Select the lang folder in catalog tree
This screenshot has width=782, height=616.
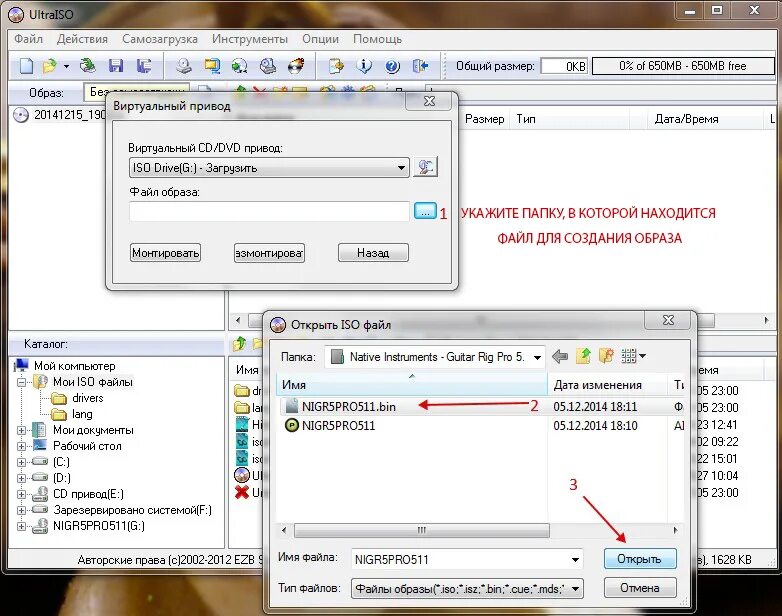click(x=82, y=414)
